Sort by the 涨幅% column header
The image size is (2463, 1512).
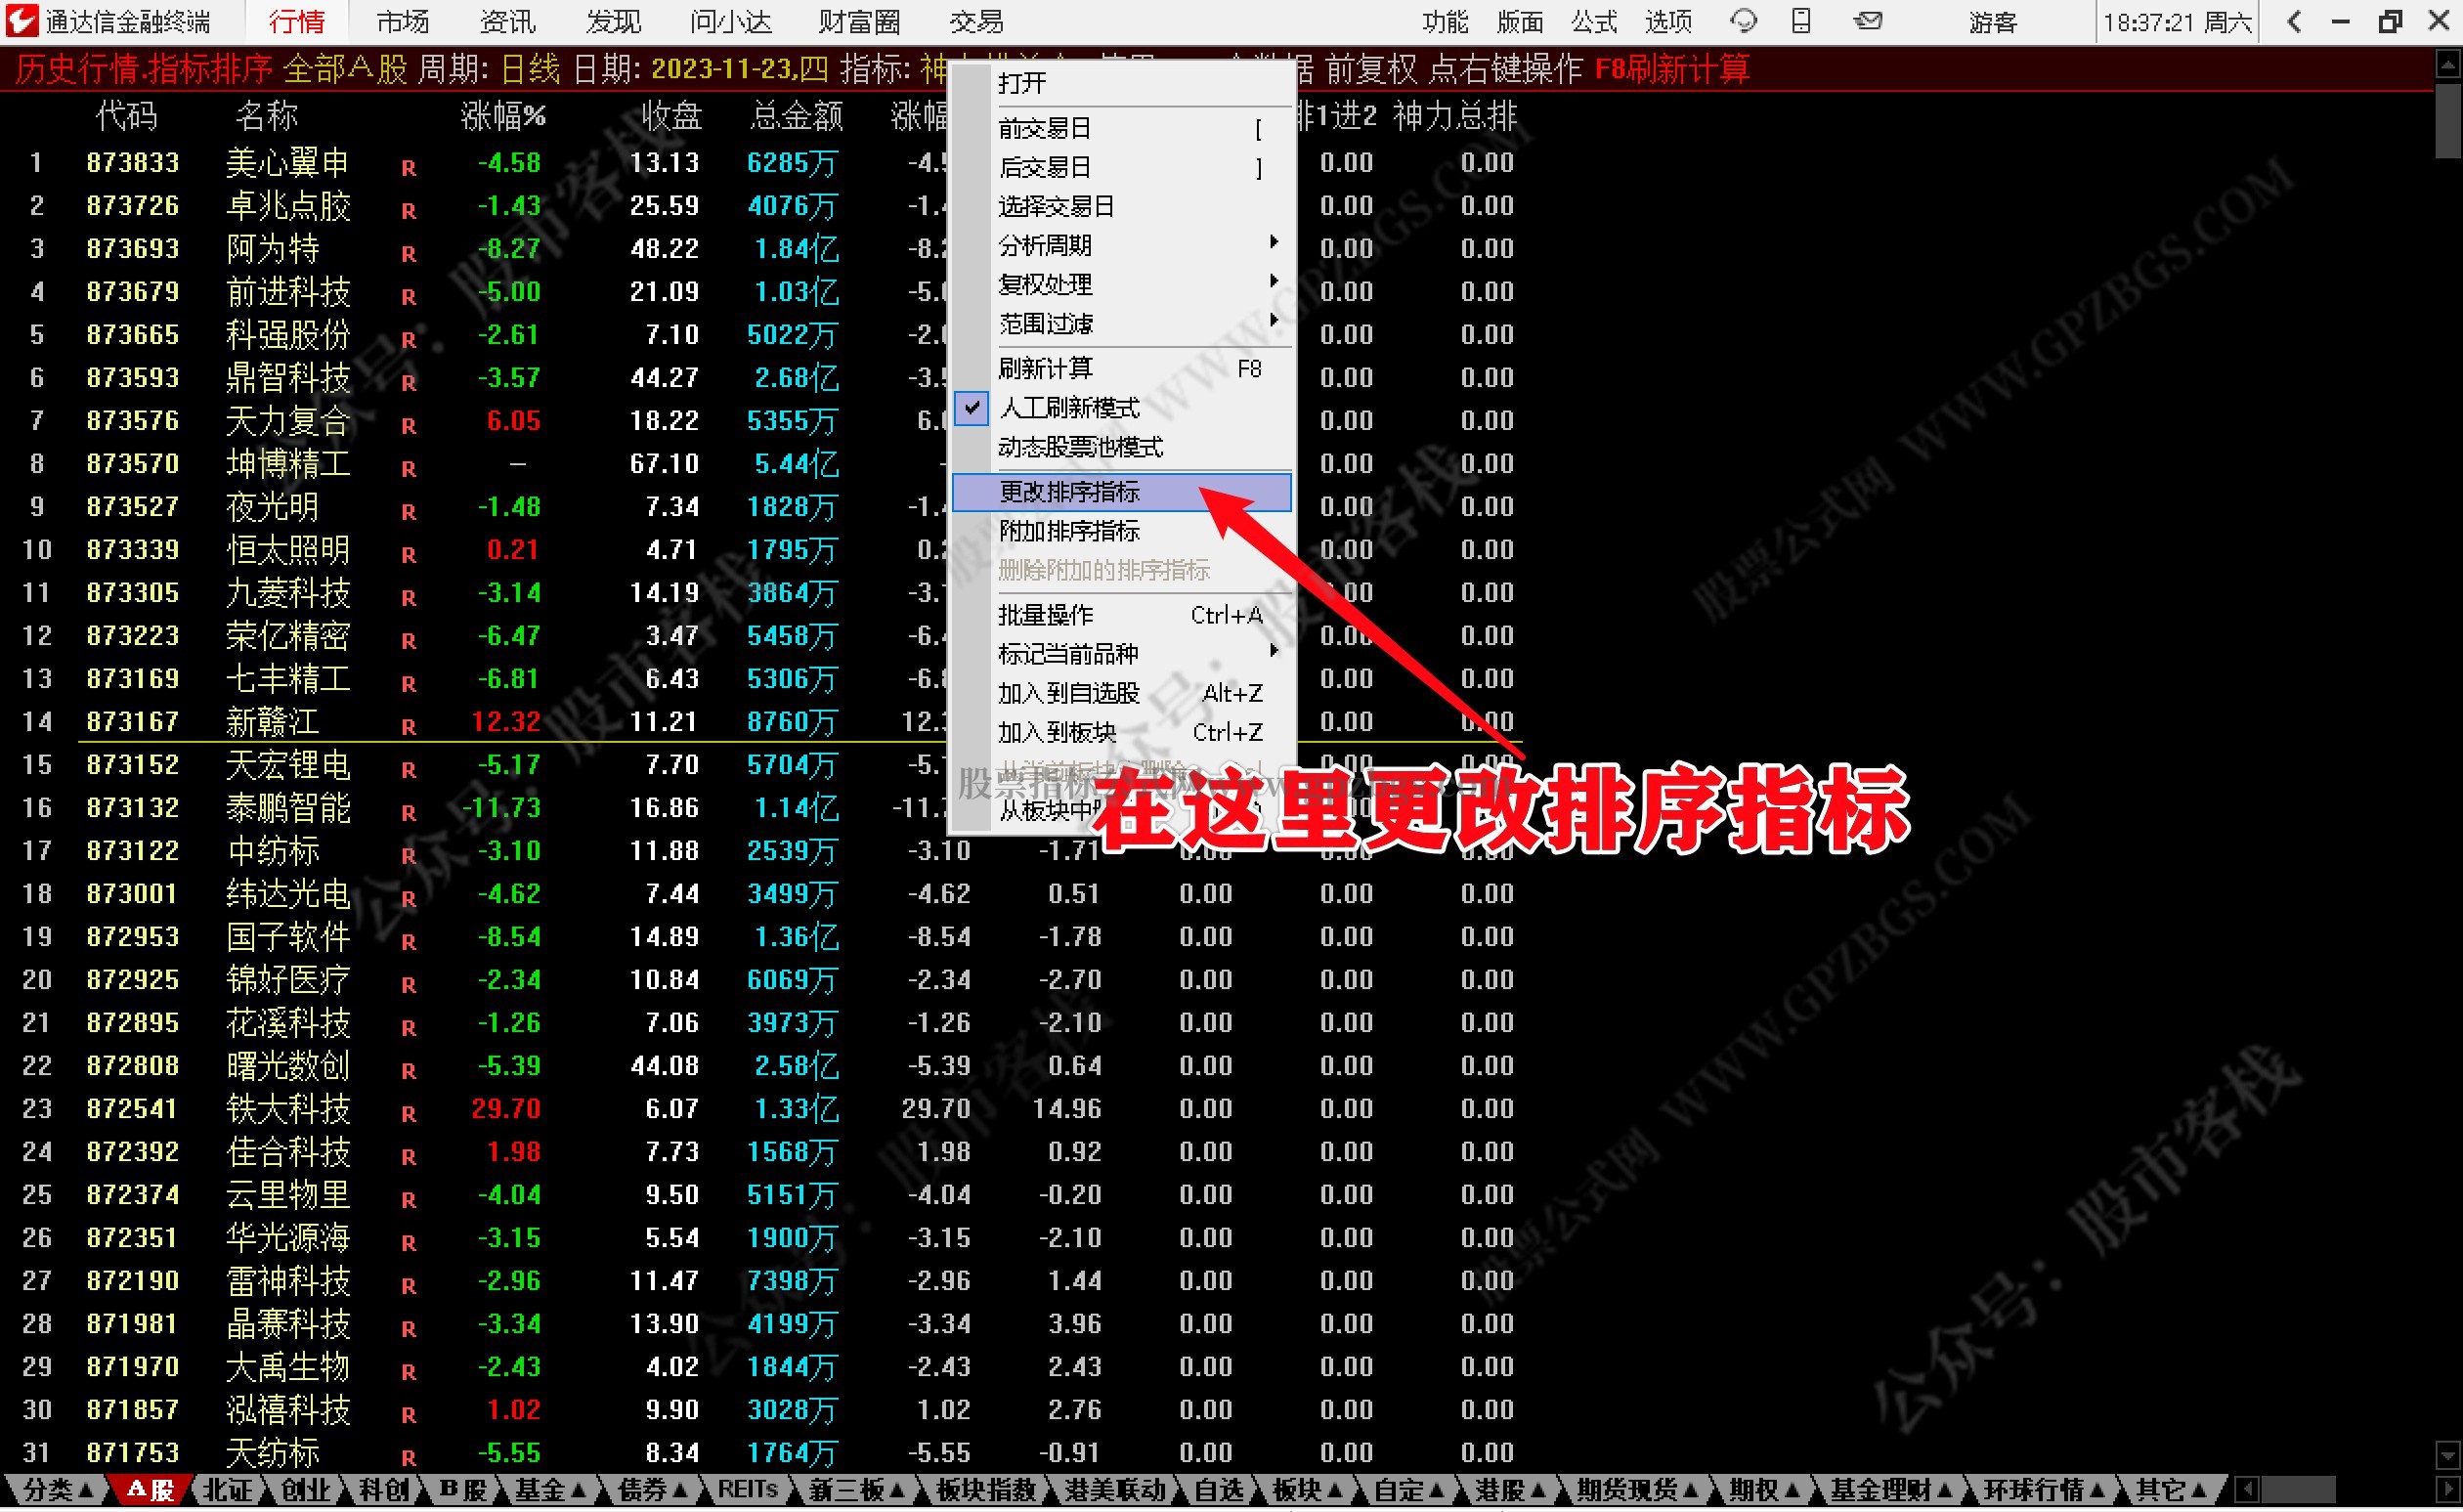point(503,116)
